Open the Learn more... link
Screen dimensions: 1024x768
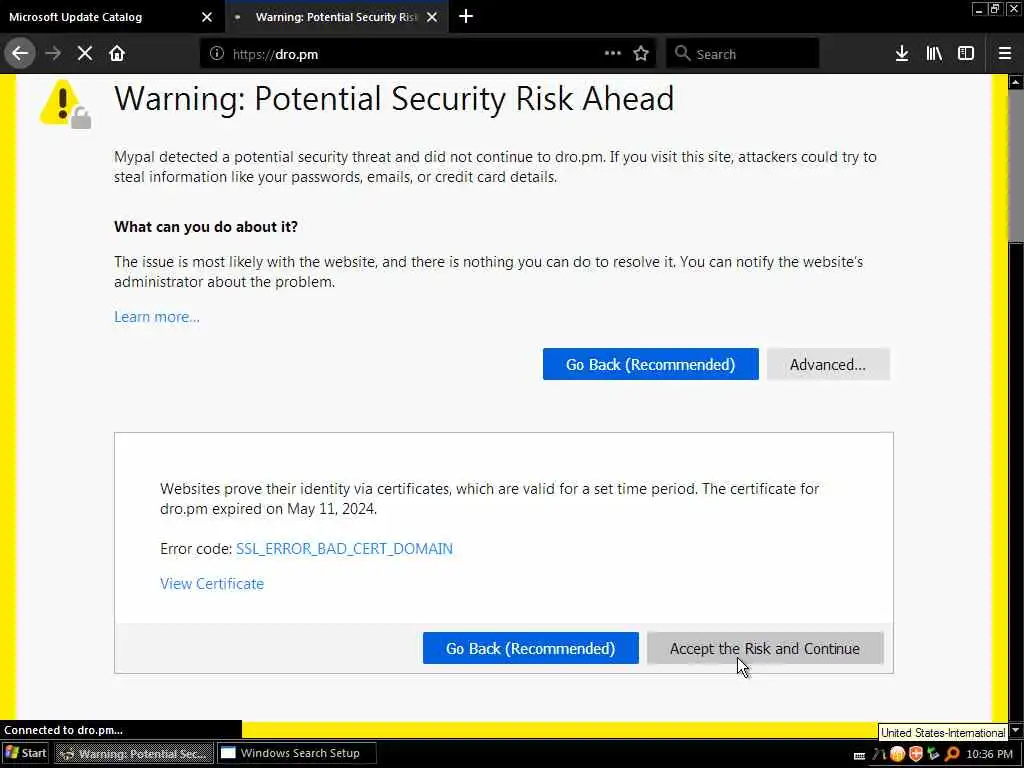[157, 317]
